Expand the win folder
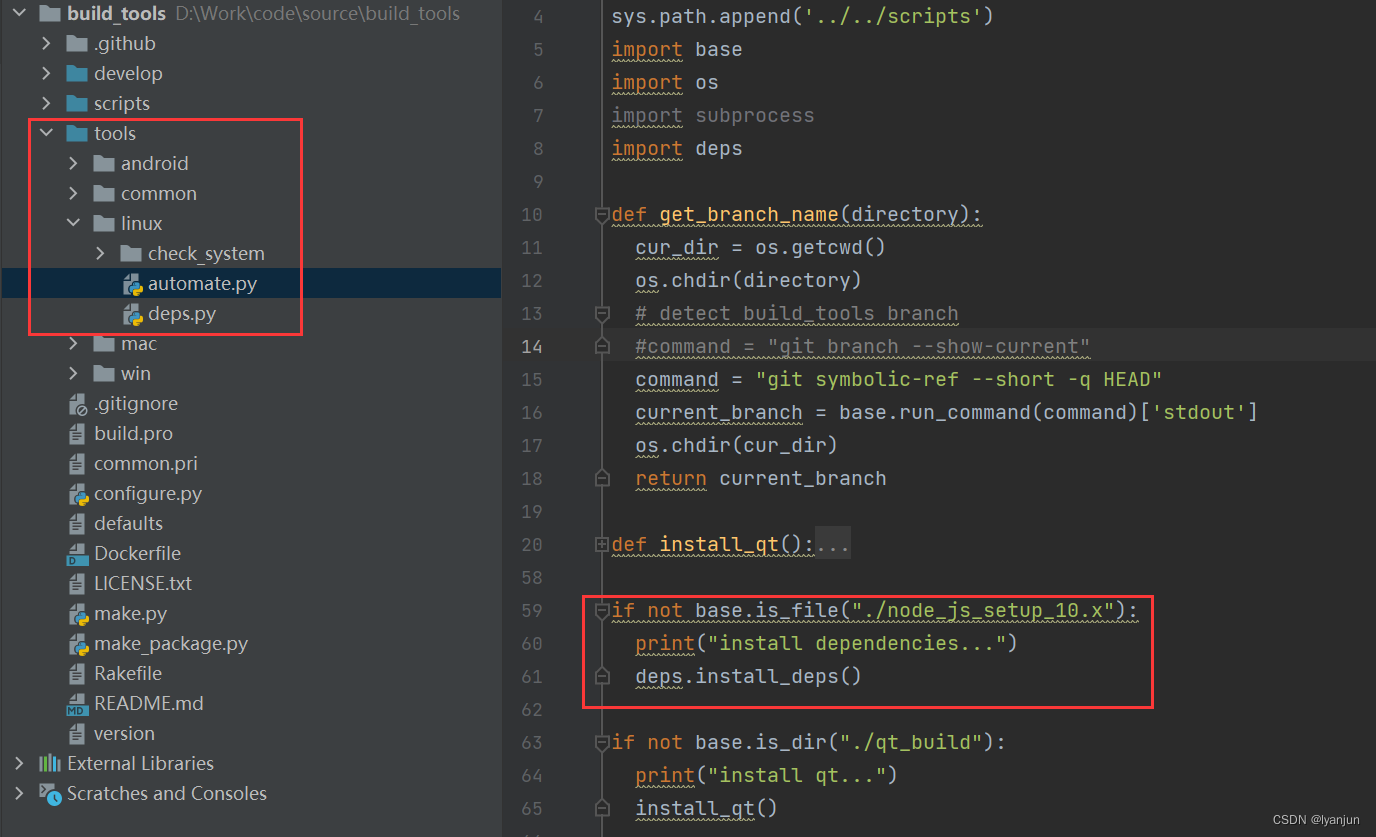Screen dimensions: 1376x837 (x=73, y=373)
